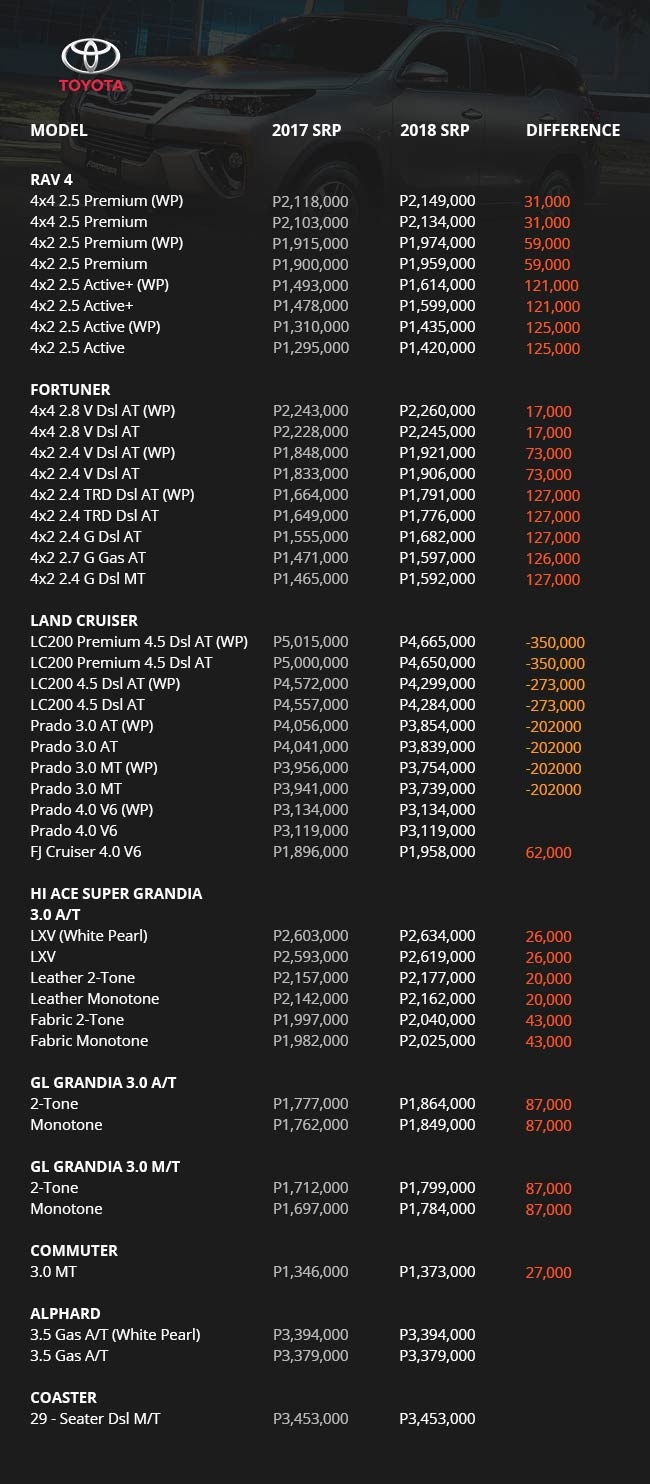The width and height of the screenshot is (650, 1484).
Task: Select the COMMUTER section heading
Action: (74, 1250)
